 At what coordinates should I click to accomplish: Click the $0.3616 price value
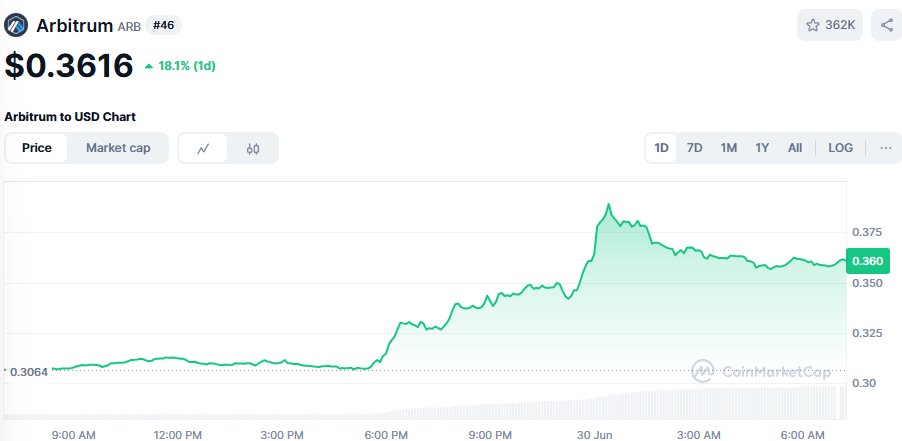click(69, 65)
